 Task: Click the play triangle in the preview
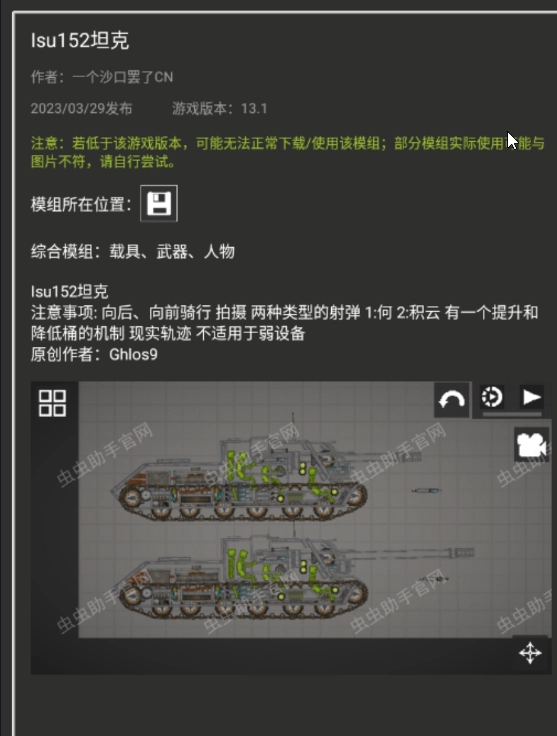532,397
